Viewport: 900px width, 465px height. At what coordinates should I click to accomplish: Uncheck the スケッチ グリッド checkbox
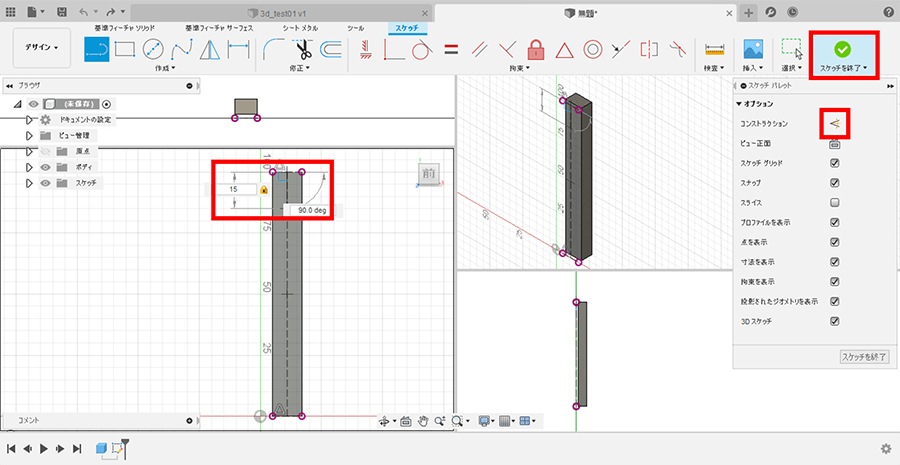[x=834, y=163]
